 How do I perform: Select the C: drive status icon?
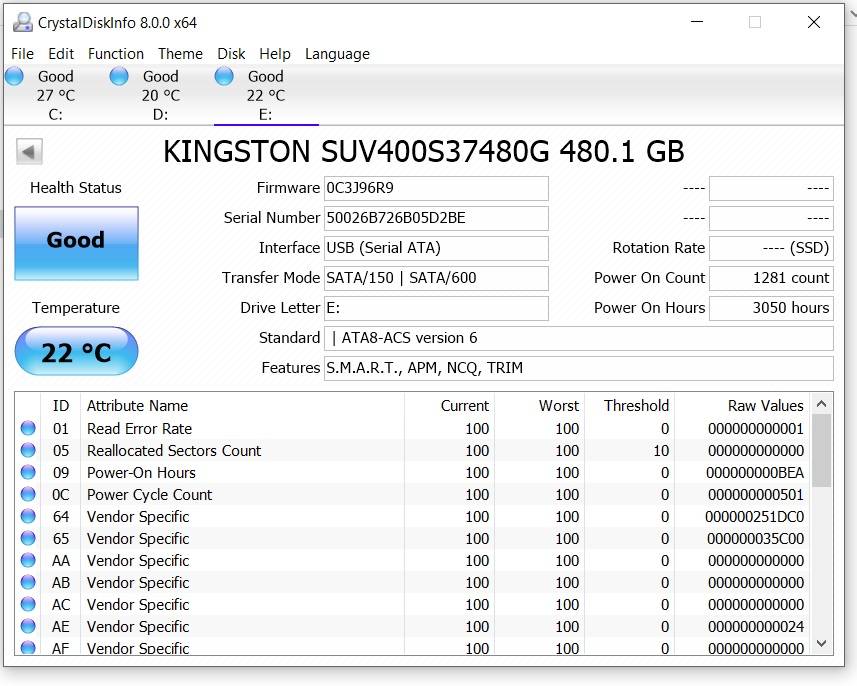(x=15, y=77)
